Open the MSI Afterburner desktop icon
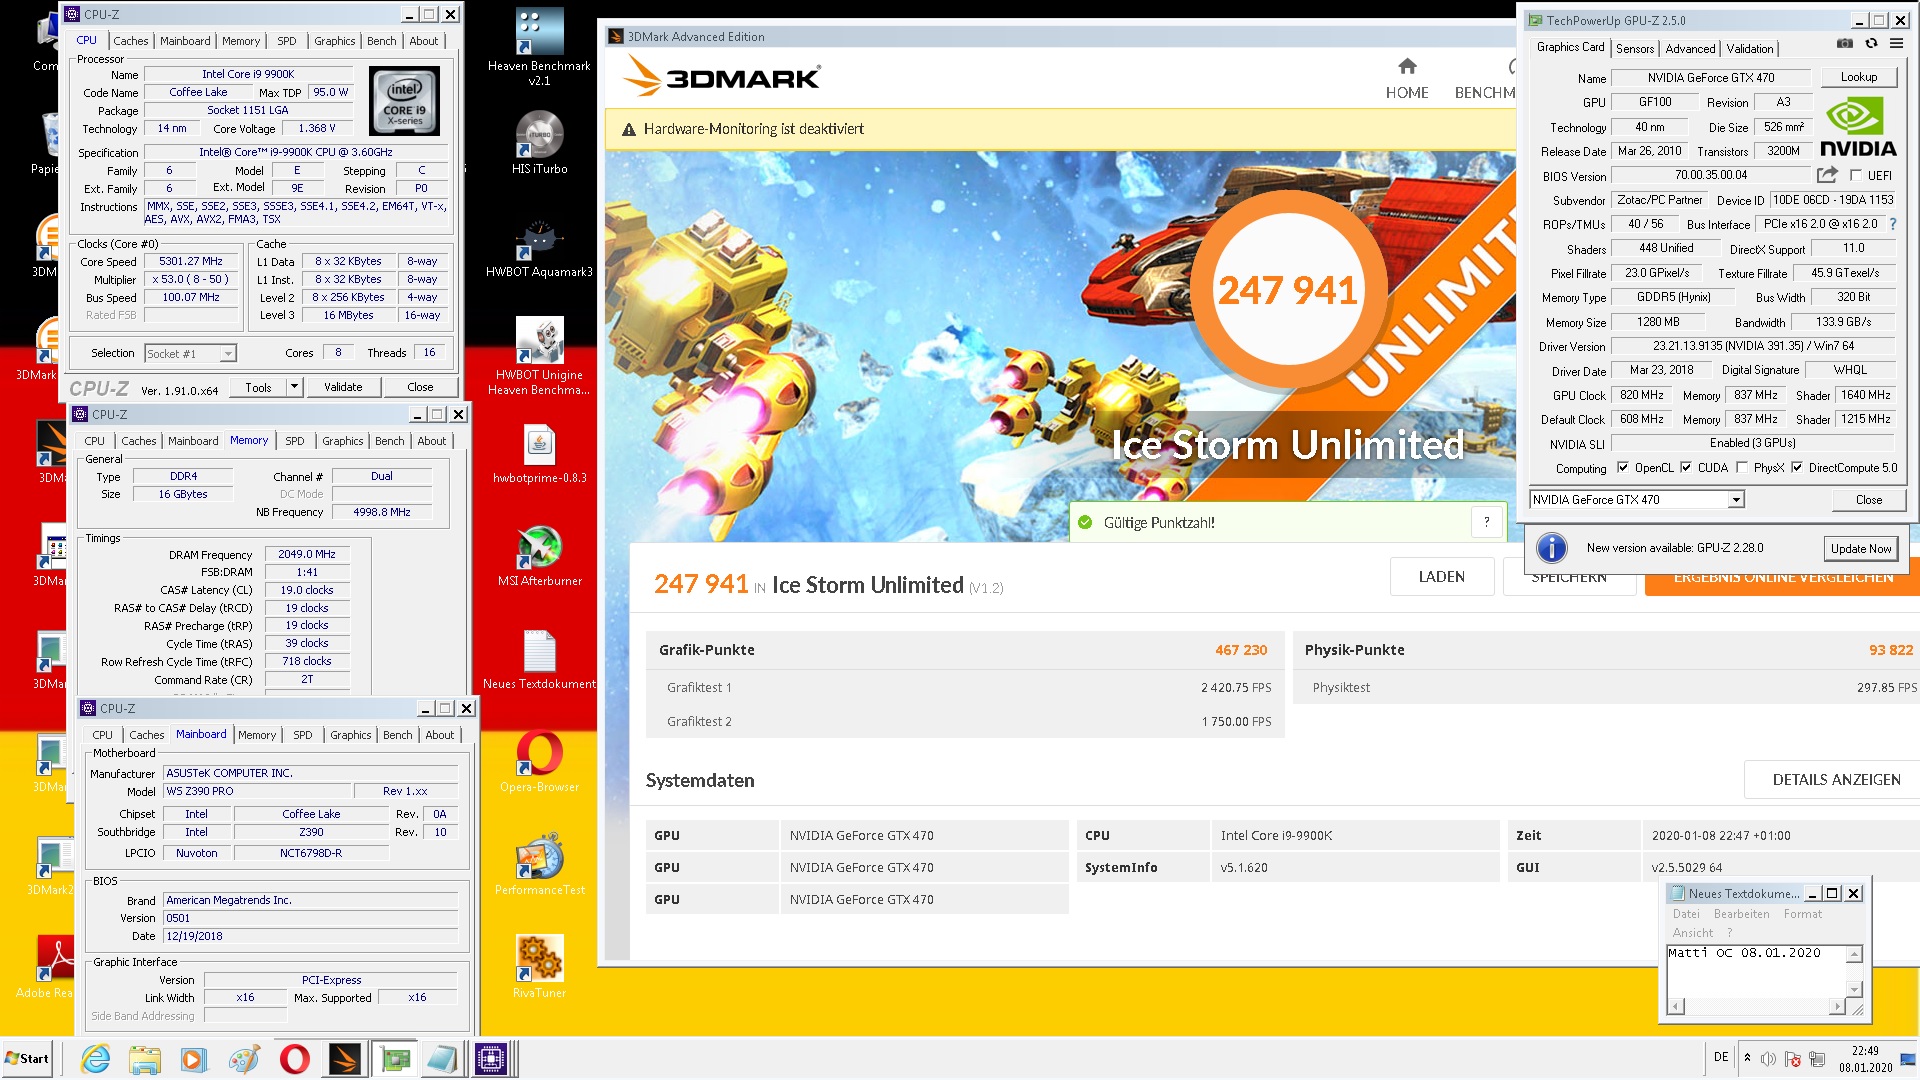The width and height of the screenshot is (1920, 1080). point(539,556)
